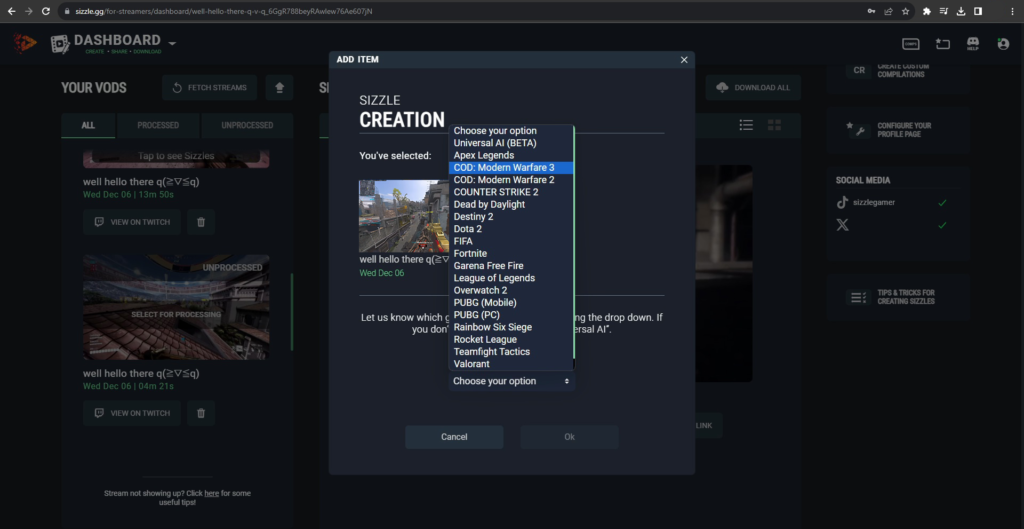Click the Sizzle logo in top-left
The width and height of the screenshot is (1024, 529).
pos(25,44)
